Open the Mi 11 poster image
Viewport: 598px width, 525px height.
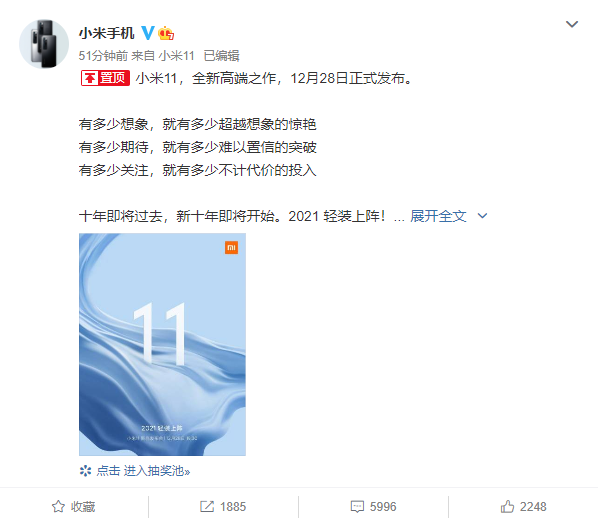tap(162, 344)
